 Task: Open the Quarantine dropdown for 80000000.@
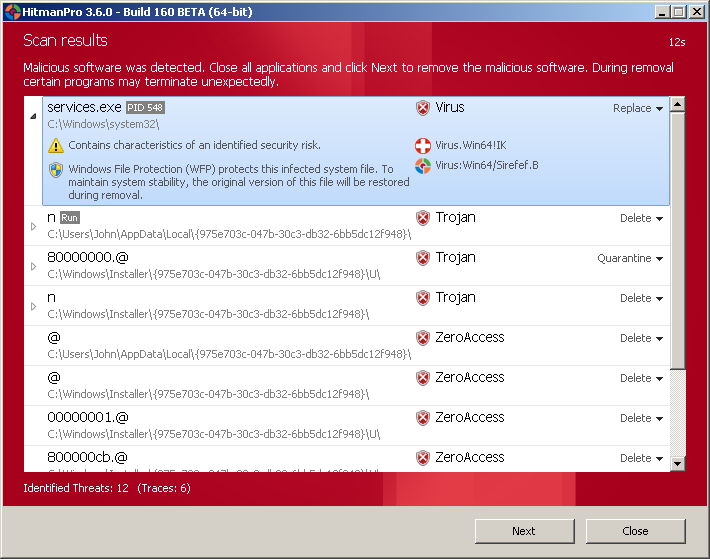[x=630, y=258]
